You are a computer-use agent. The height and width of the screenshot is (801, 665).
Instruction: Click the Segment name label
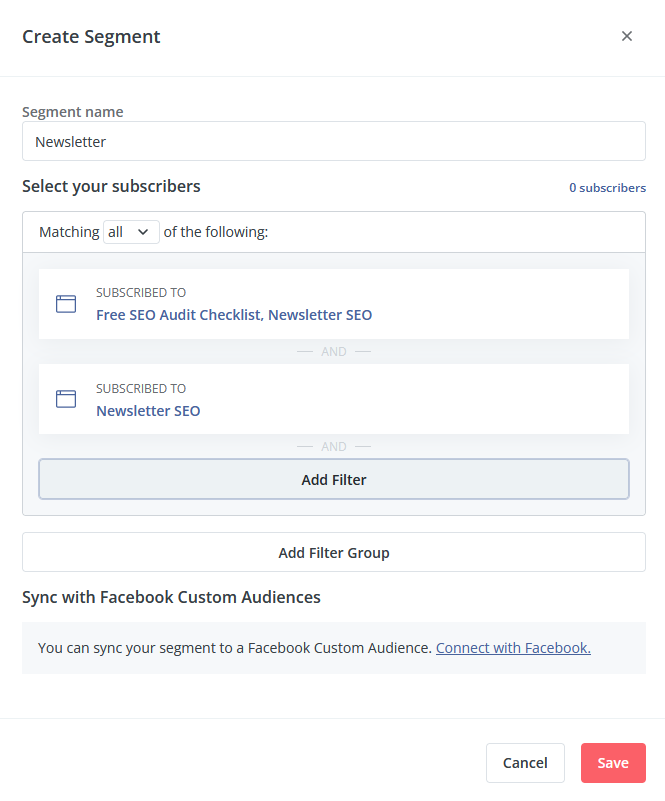pos(73,112)
